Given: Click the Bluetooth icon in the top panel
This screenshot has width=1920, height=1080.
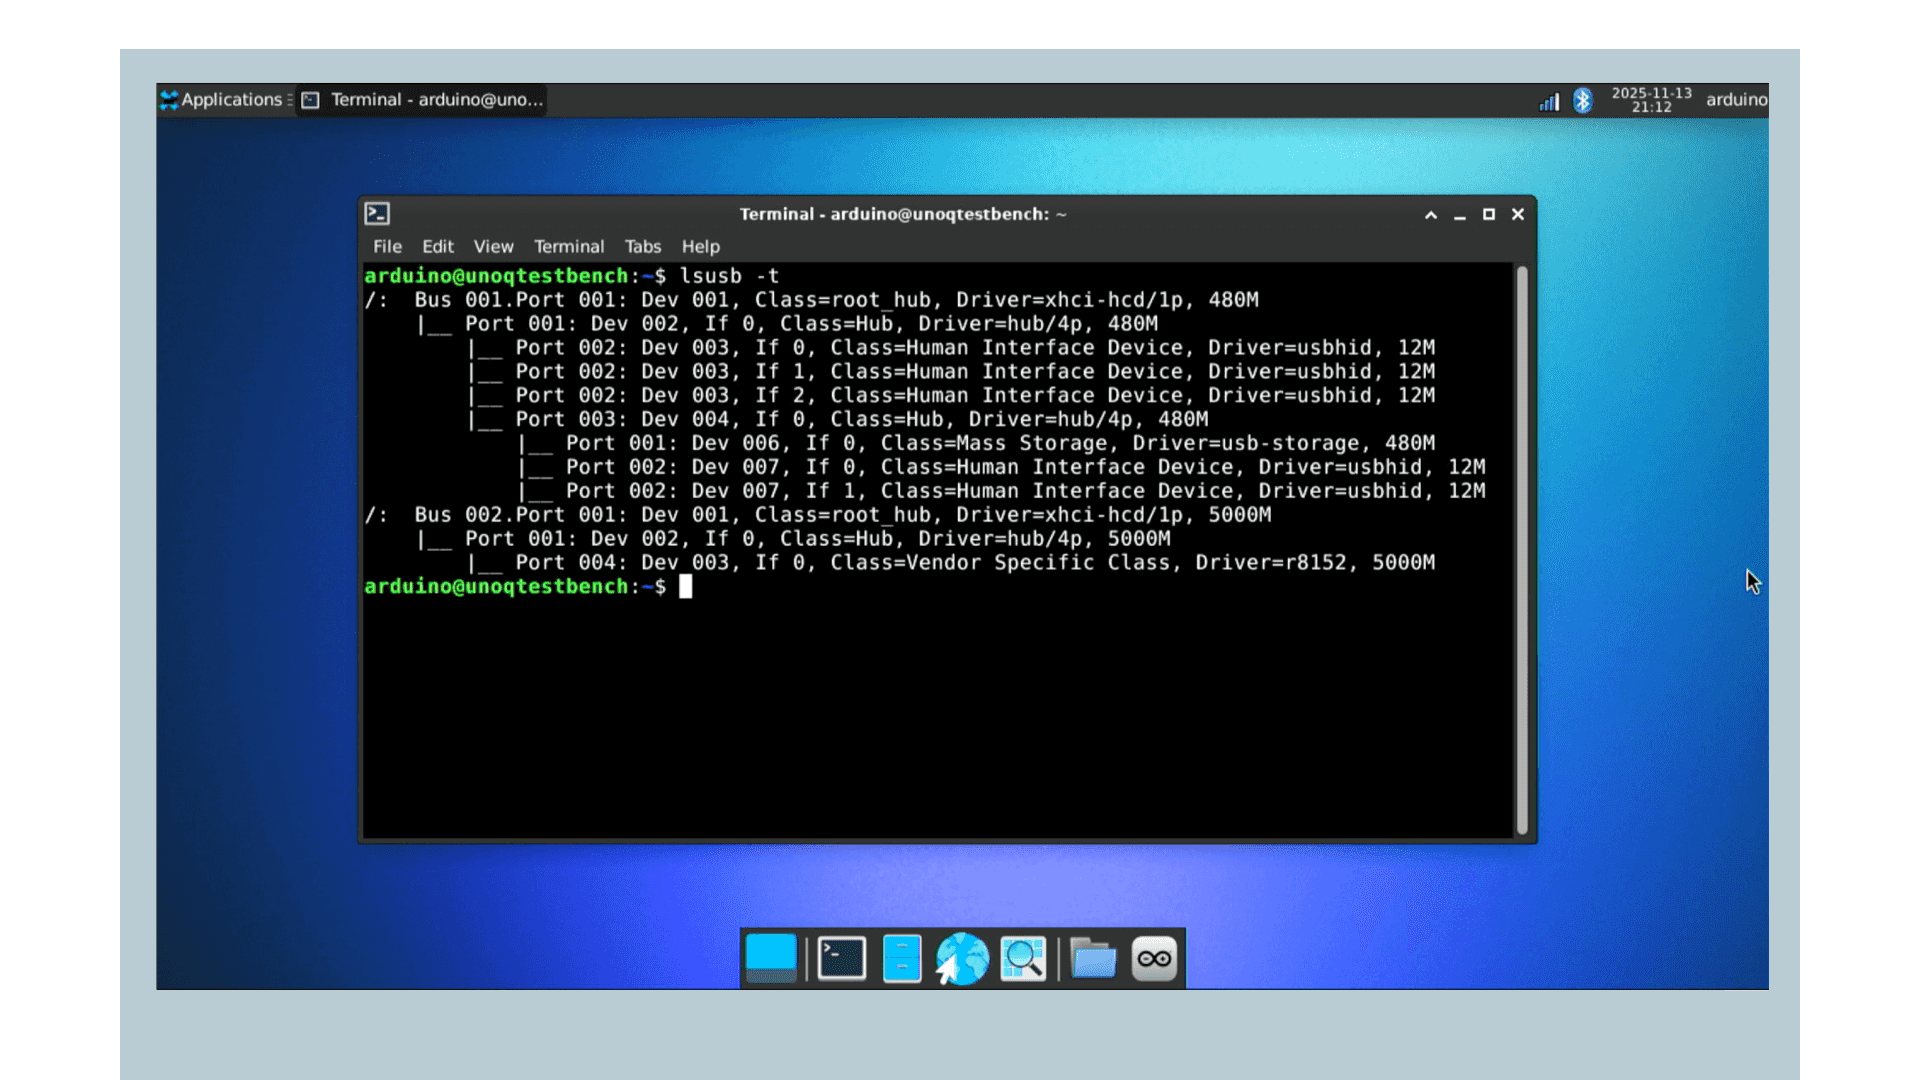Looking at the screenshot, I should click(x=1583, y=100).
